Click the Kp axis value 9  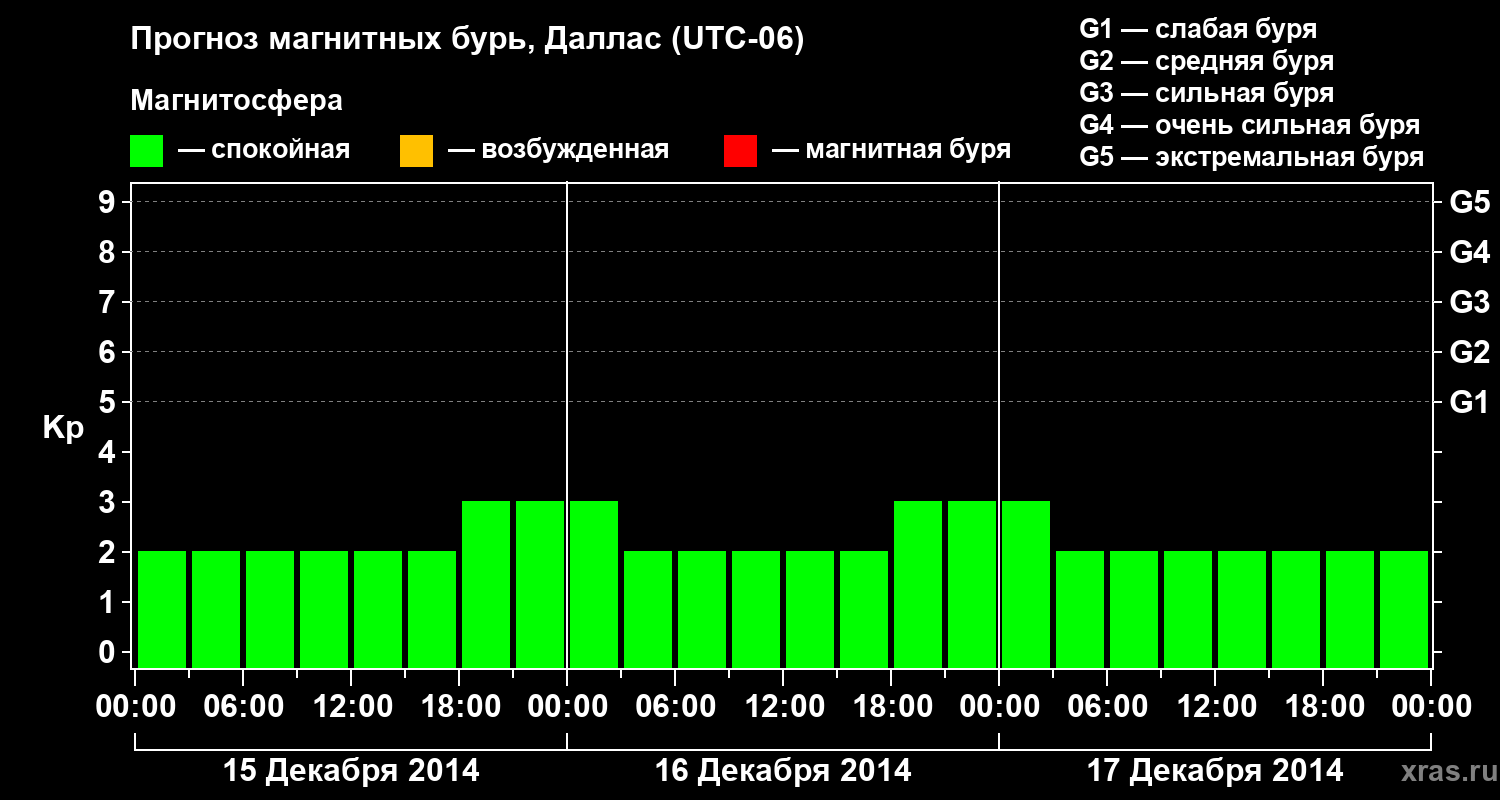point(109,202)
